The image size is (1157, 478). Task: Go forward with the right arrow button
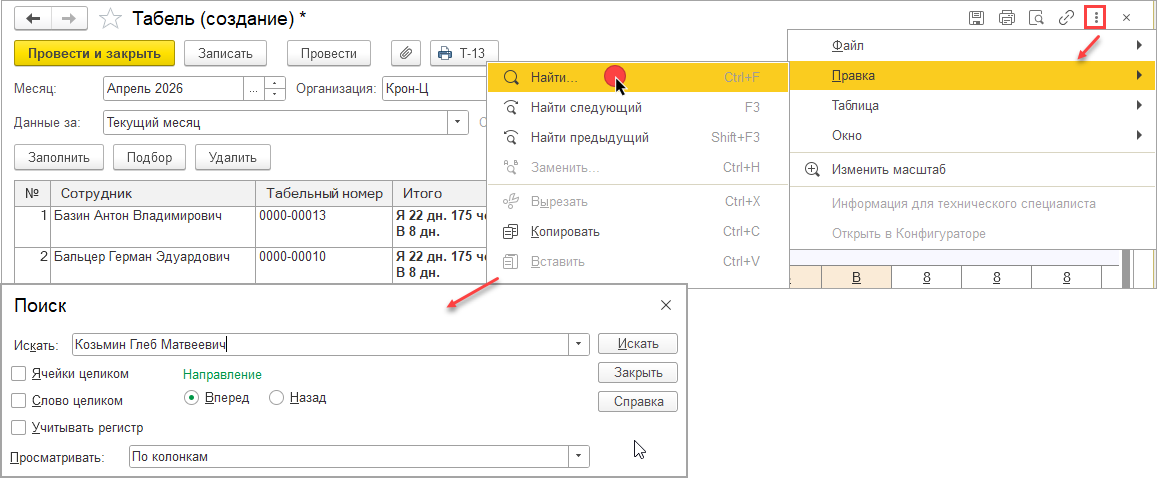click(x=69, y=18)
